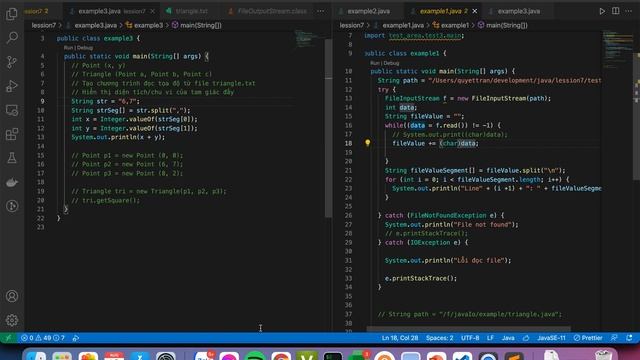This screenshot has width=640, height=360.
Task: Open the Accounts menu icon
Action: [12, 296]
